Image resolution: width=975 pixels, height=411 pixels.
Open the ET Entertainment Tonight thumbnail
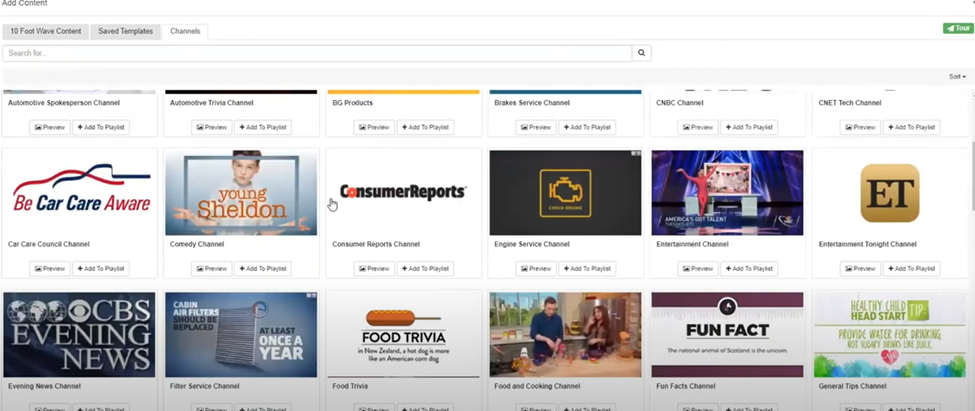point(889,193)
